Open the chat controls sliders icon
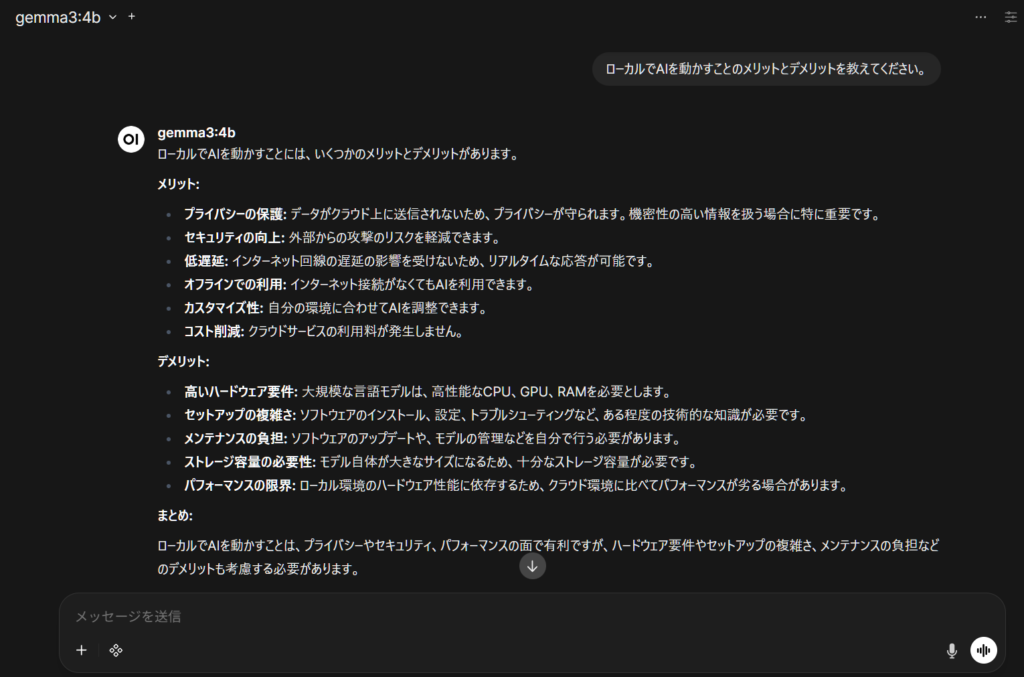Viewport: 1024px width, 677px height. (1009, 18)
